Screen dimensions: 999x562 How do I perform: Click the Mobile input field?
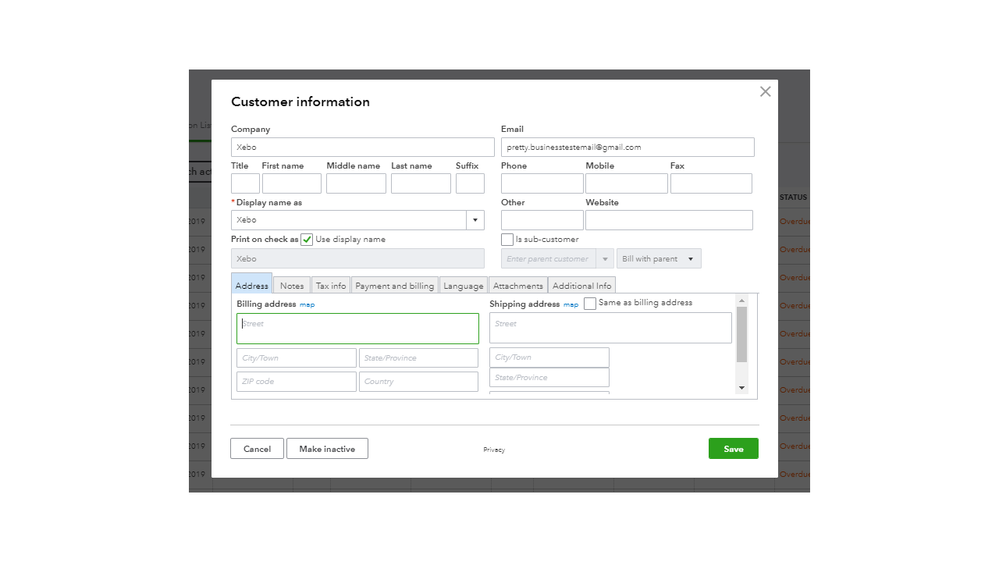pos(626,184)
